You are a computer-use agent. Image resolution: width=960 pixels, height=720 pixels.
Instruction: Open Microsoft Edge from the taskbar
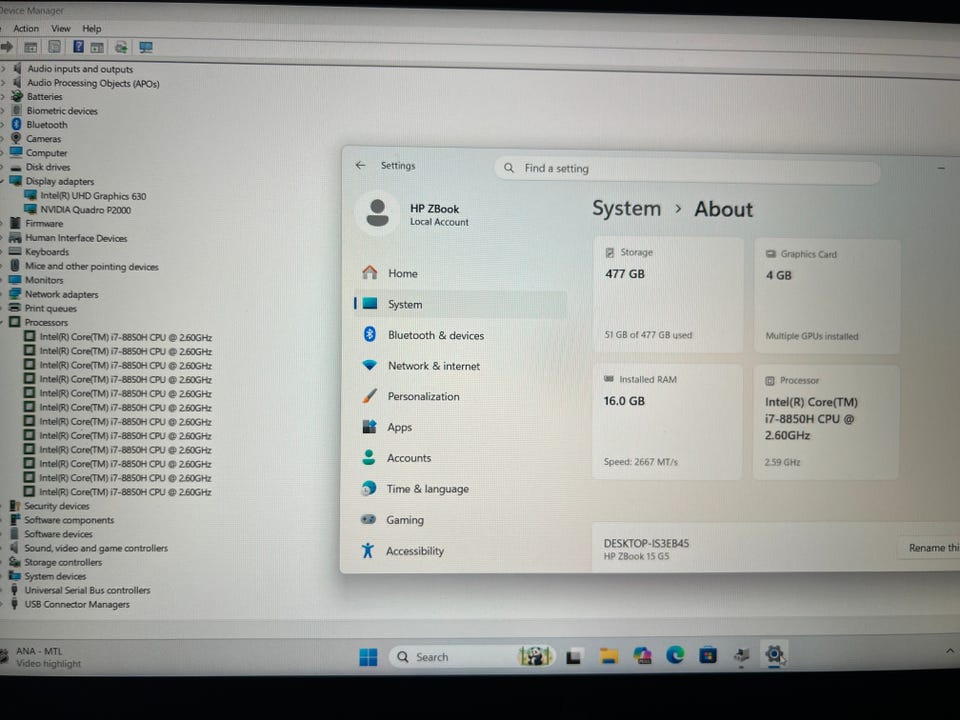click(x=675, y=655)
